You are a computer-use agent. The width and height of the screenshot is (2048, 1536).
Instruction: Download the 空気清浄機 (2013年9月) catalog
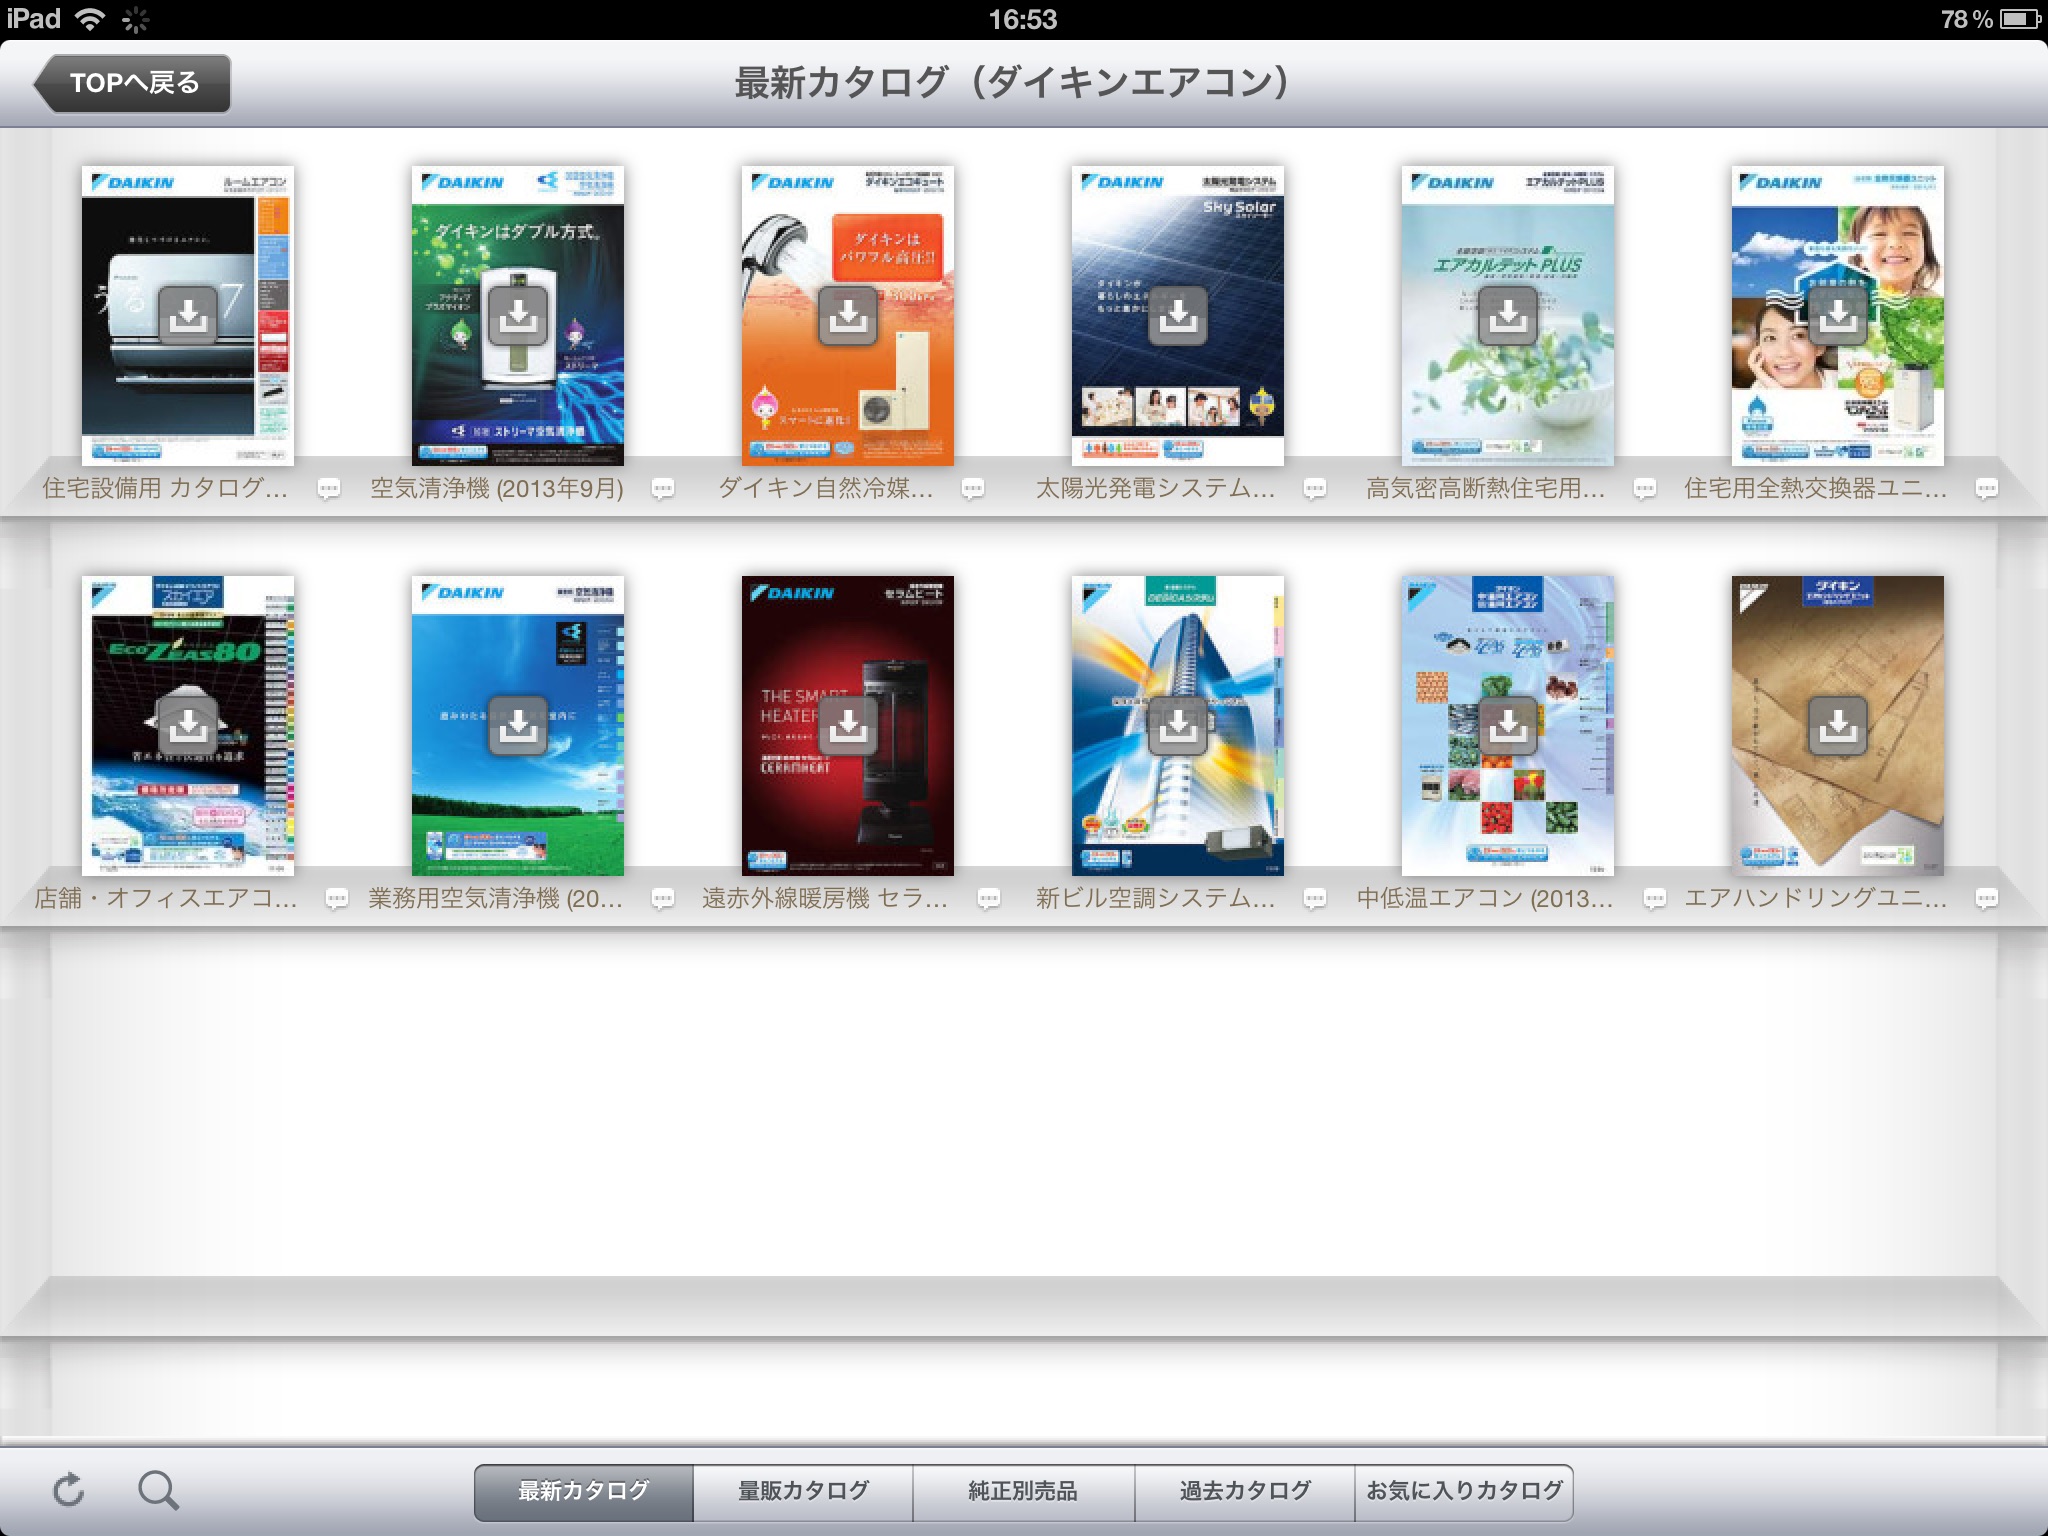point(517,316)
